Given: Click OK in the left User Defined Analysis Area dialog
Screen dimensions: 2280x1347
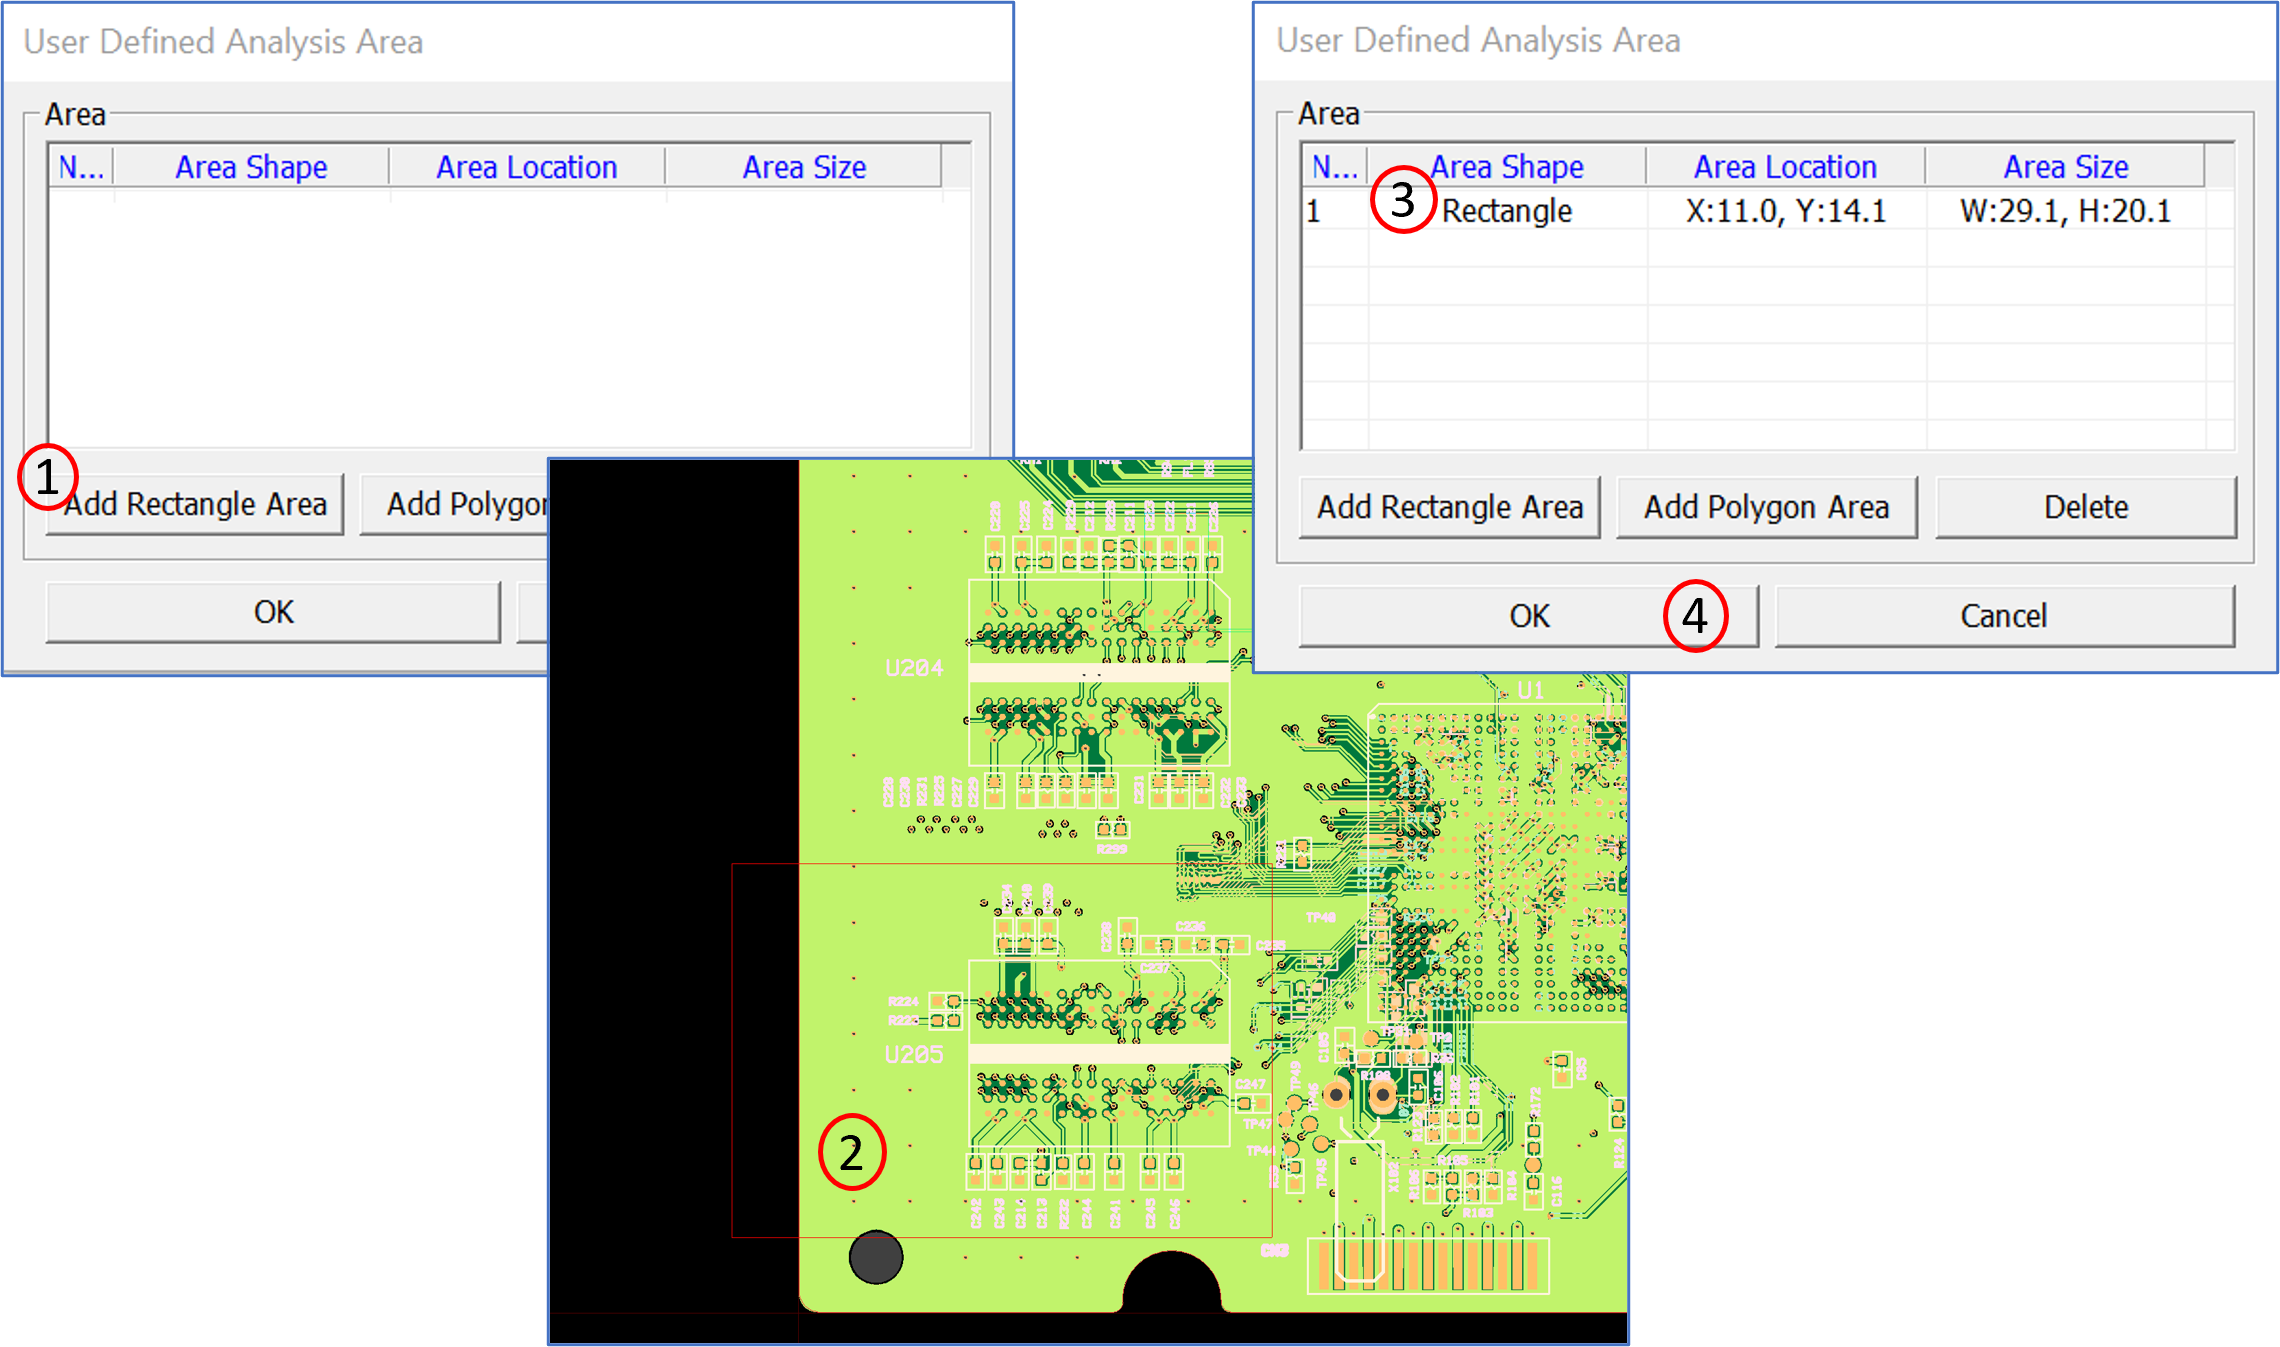Looking at the screenshot, I should pos(273,611).
